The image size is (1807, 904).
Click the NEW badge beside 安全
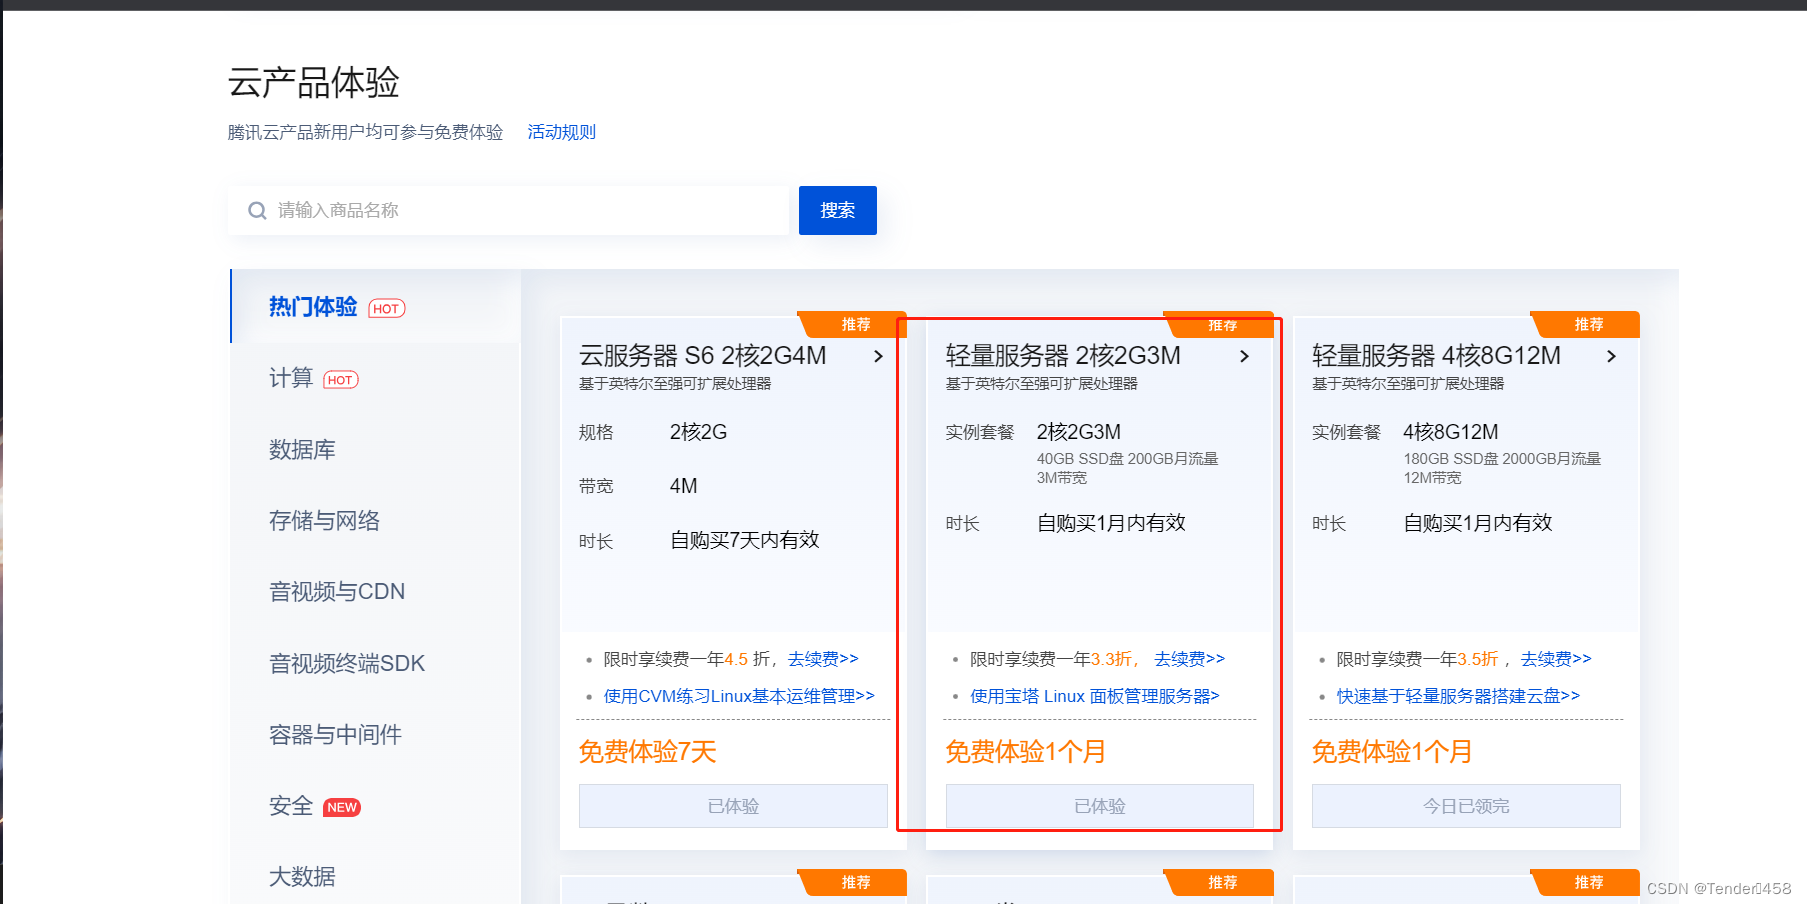[x=343, y=807]
